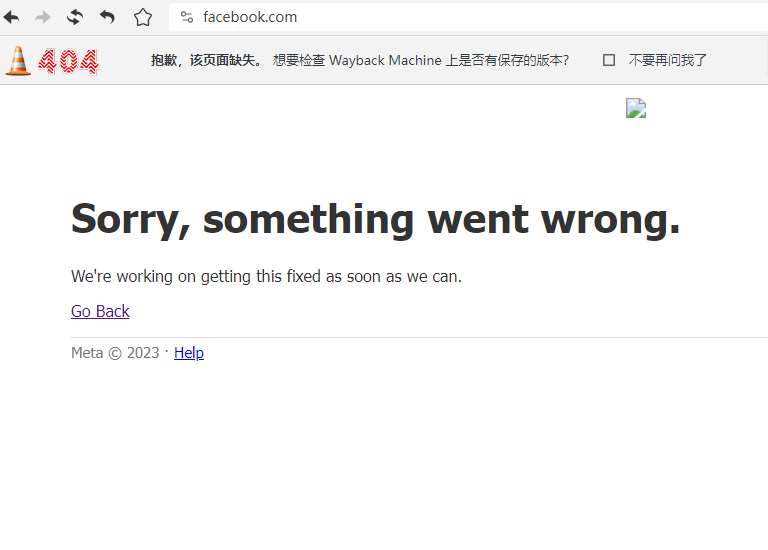Check the Wayback Machine saved version prompt

421,60
